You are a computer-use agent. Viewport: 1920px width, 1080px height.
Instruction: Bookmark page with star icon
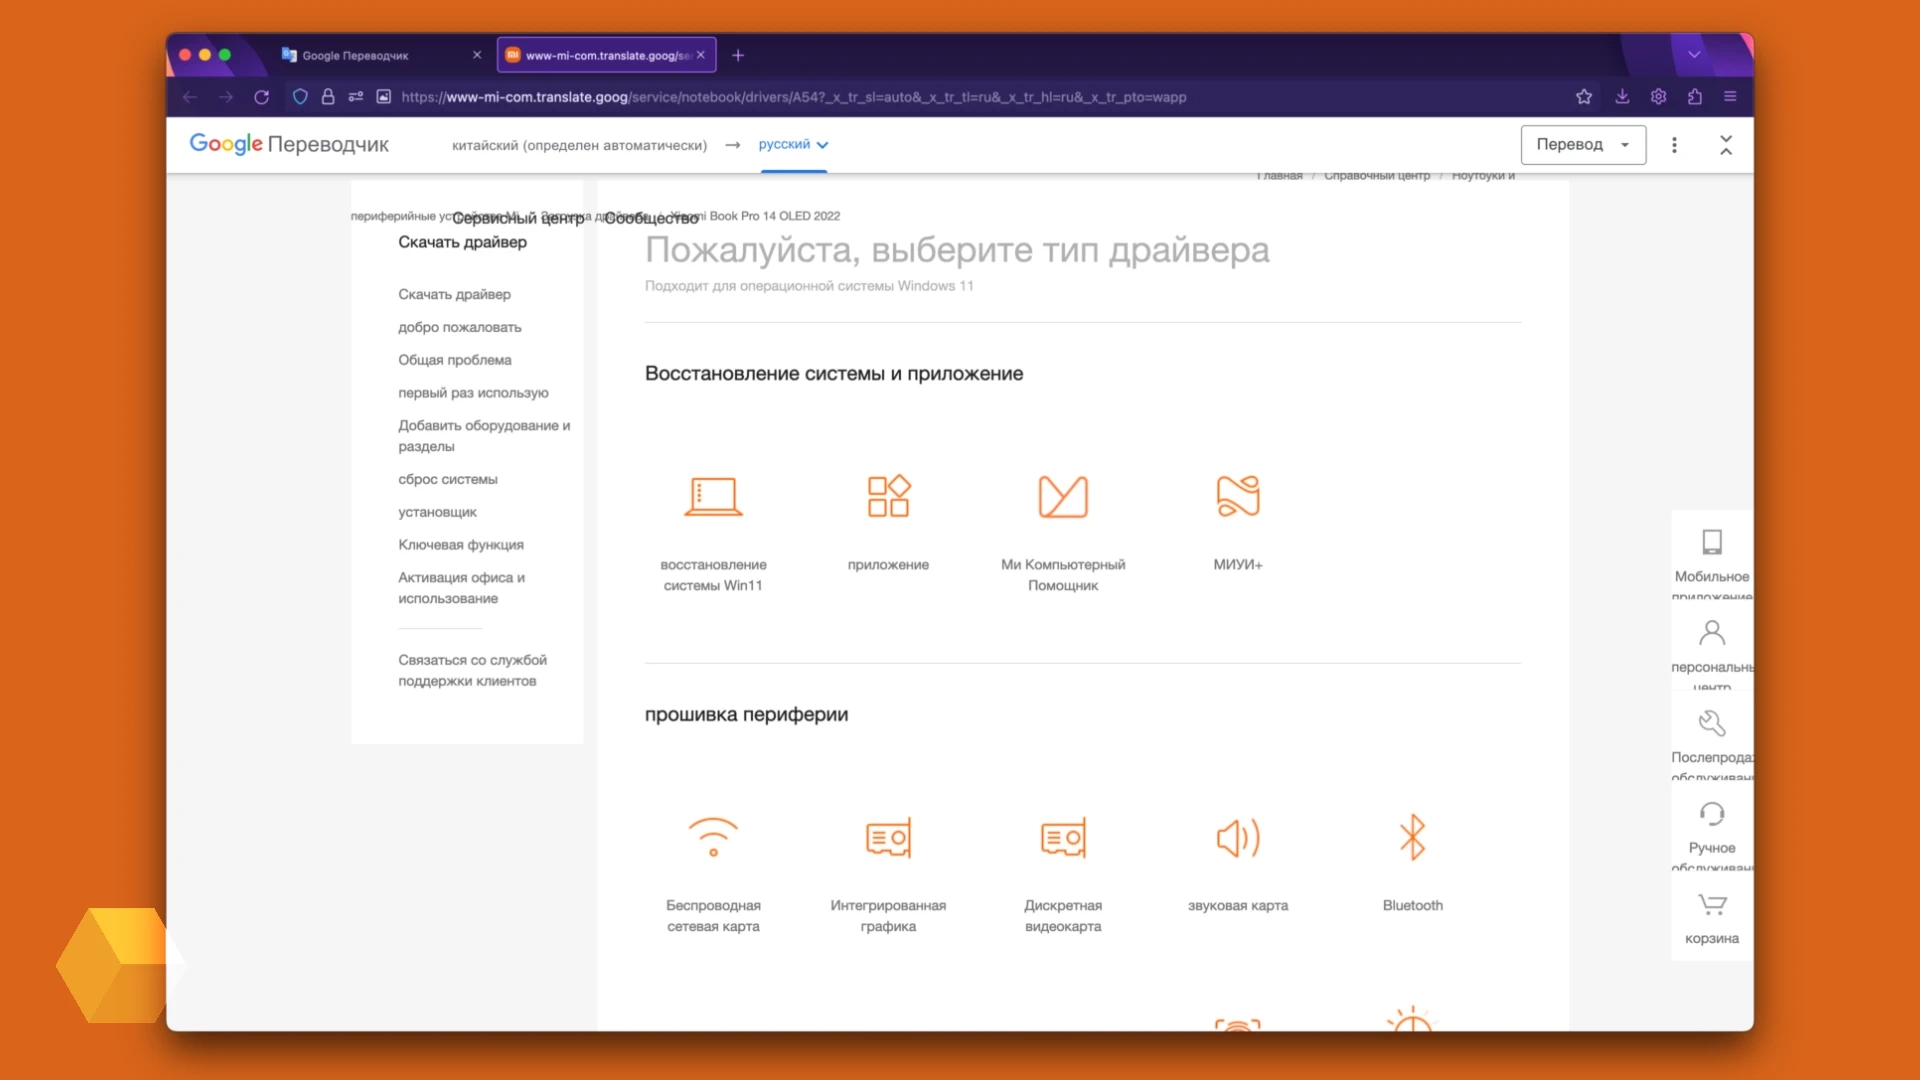[1584, 97]
